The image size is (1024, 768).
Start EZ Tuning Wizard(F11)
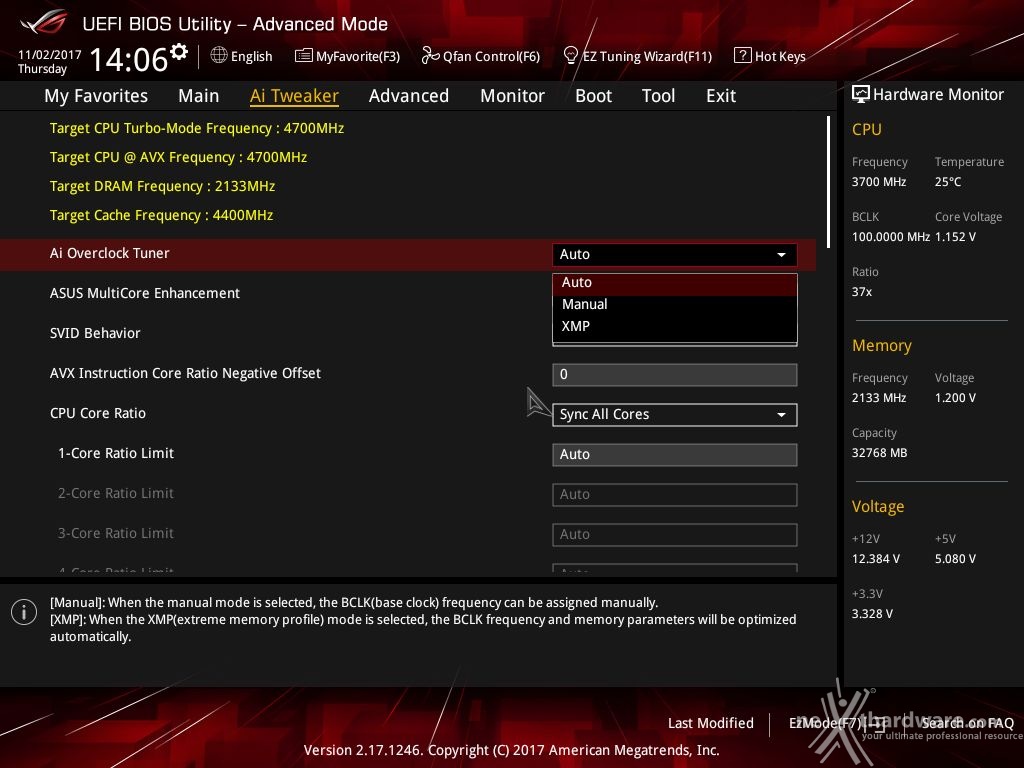coord(647,56)
